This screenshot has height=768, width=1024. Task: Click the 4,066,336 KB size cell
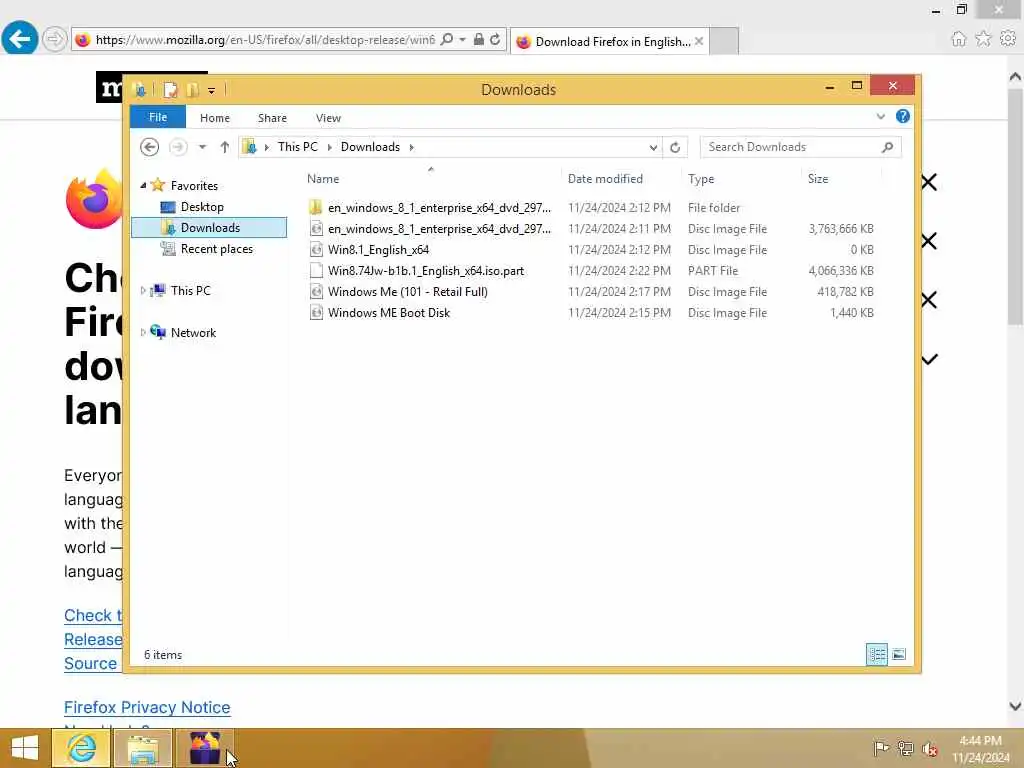point(840,270)
